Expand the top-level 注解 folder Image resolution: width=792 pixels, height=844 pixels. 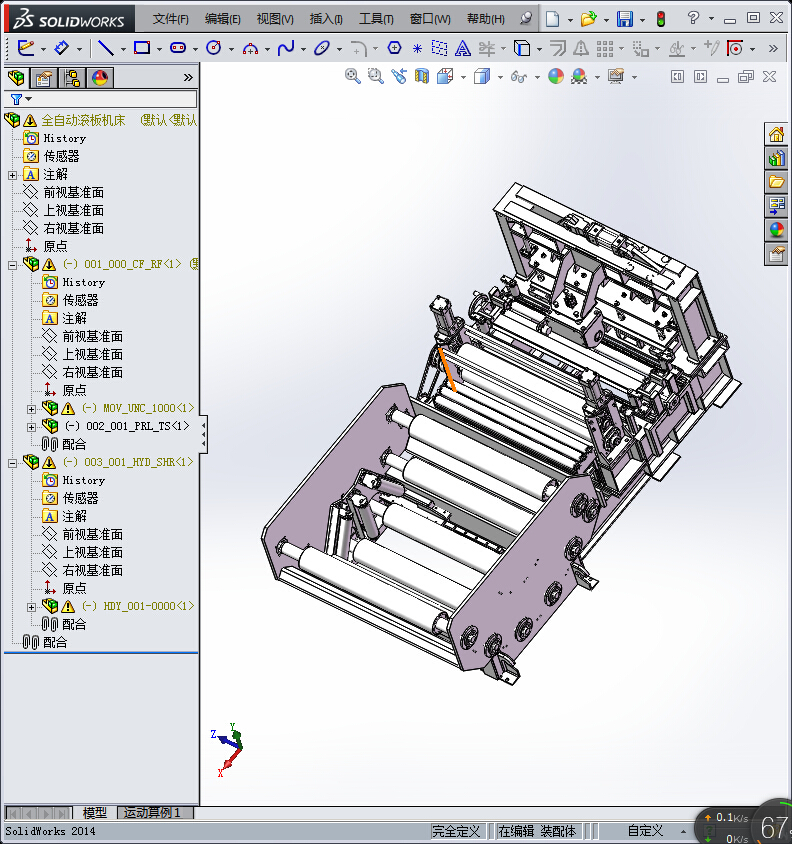12,175
